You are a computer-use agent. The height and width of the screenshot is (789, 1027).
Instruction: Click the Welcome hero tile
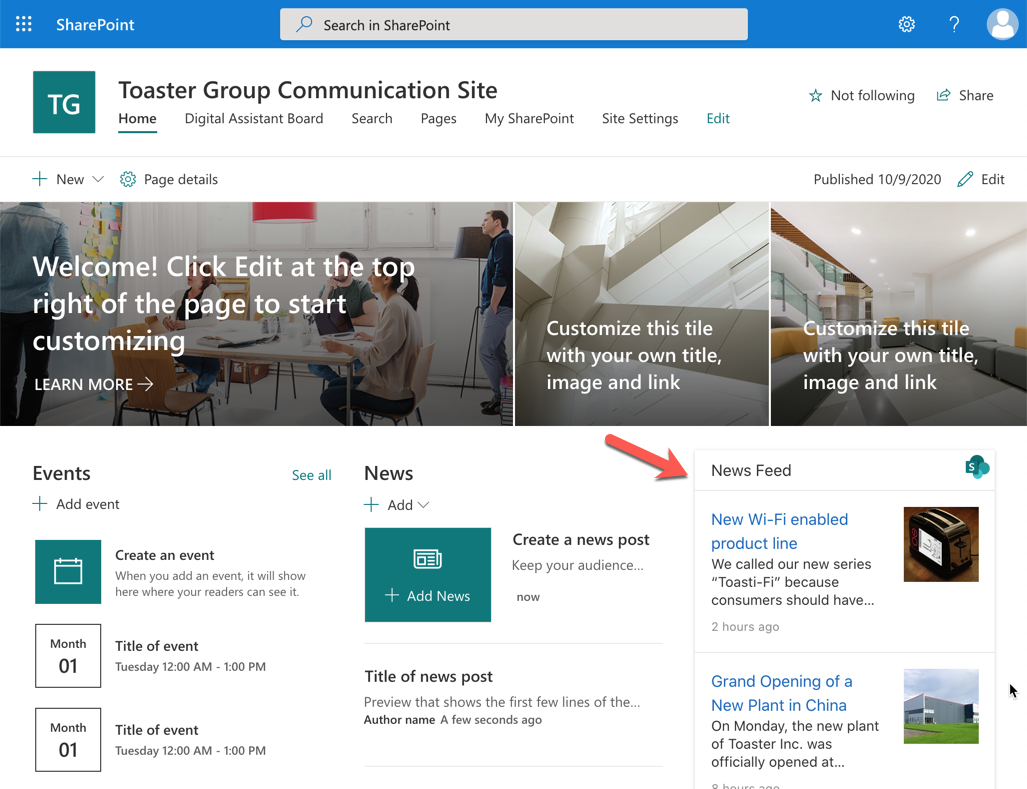256,314
